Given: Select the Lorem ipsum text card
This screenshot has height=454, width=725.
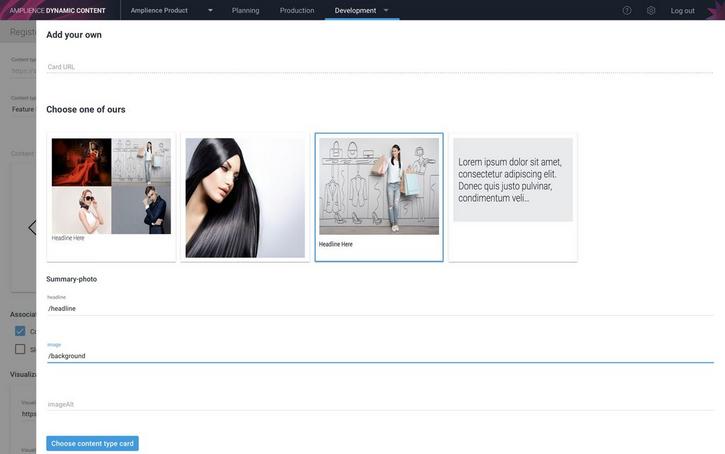Looking at the screenshot, I should [513, 197].
